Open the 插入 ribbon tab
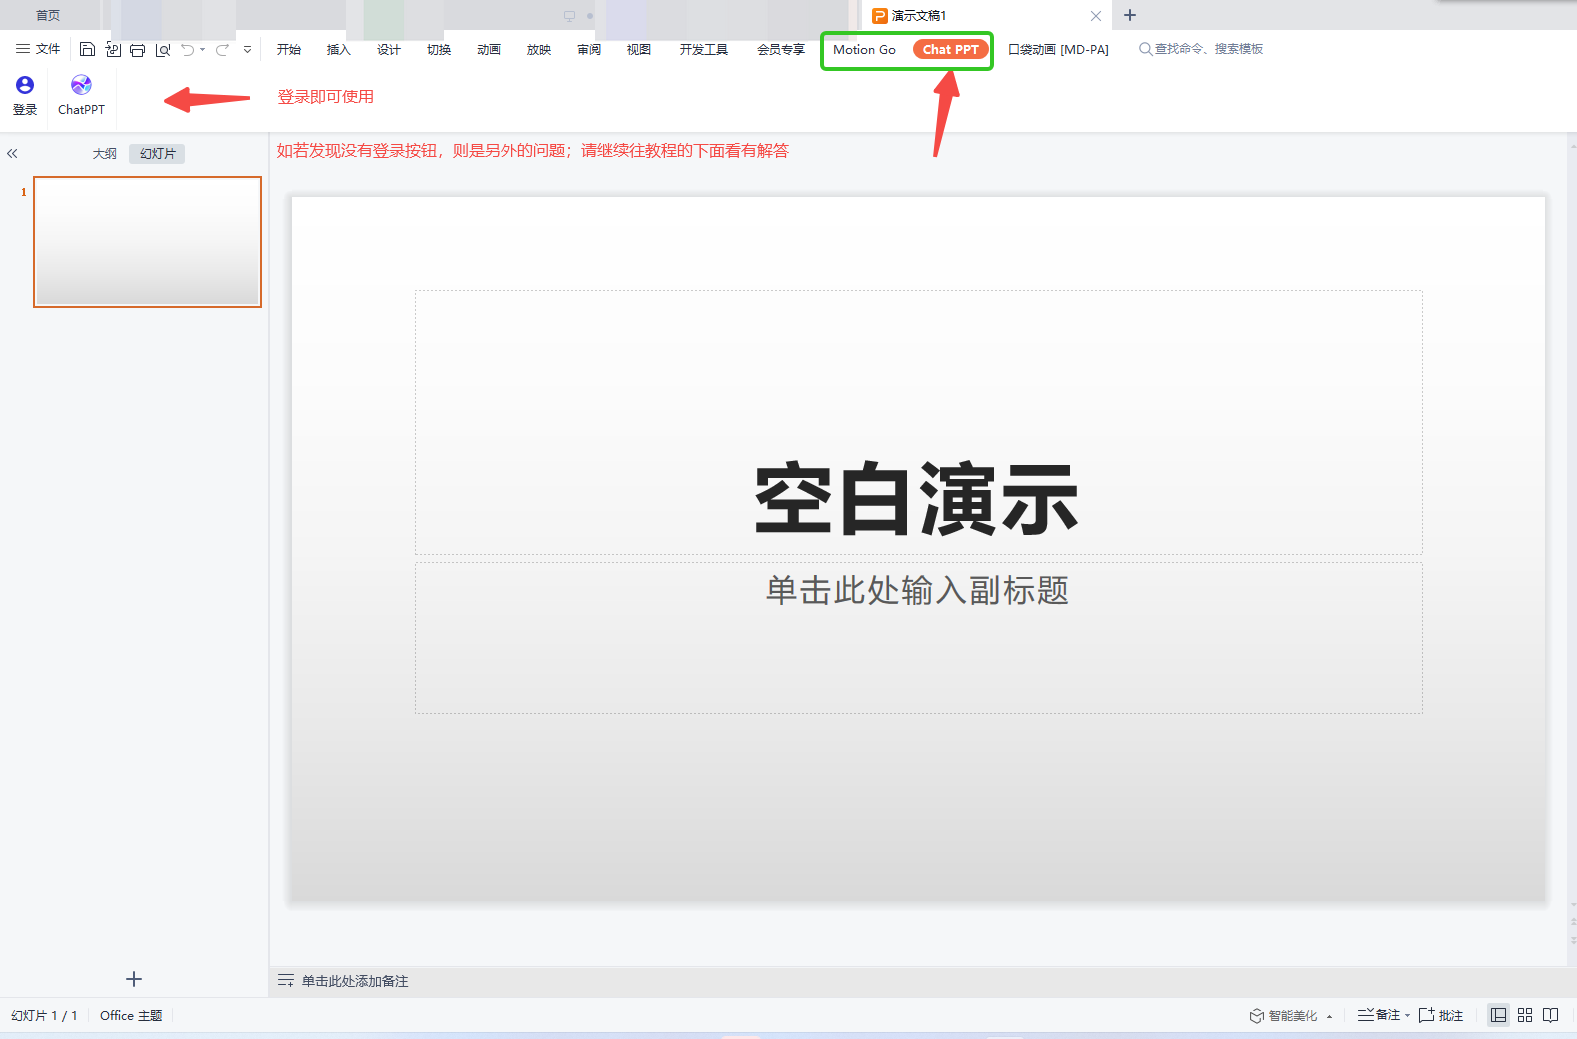Screen dimensions: 1577x1039 339,49
